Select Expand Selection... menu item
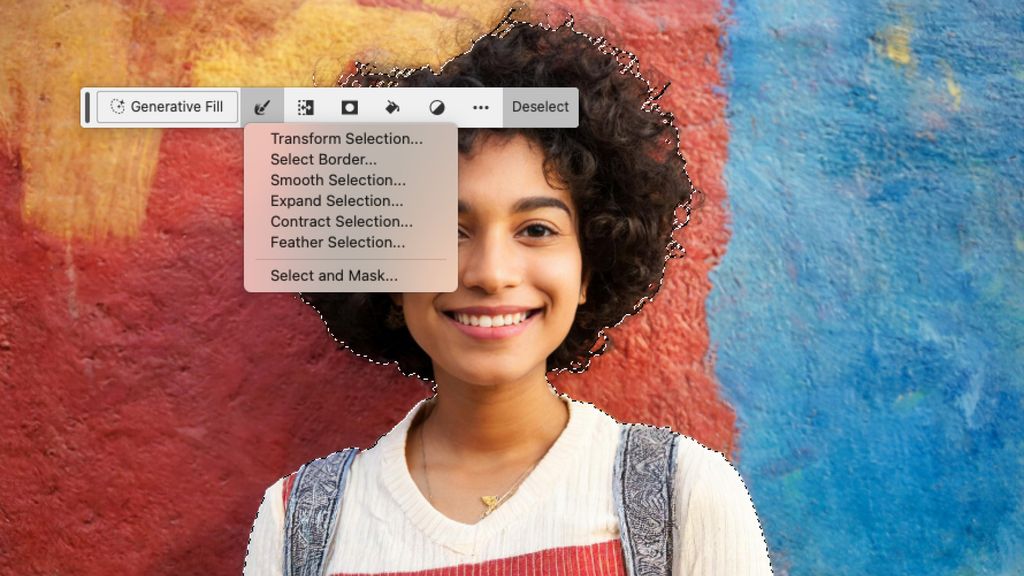The height and width of the screenshot is (576, 1024). click(336, 201)
